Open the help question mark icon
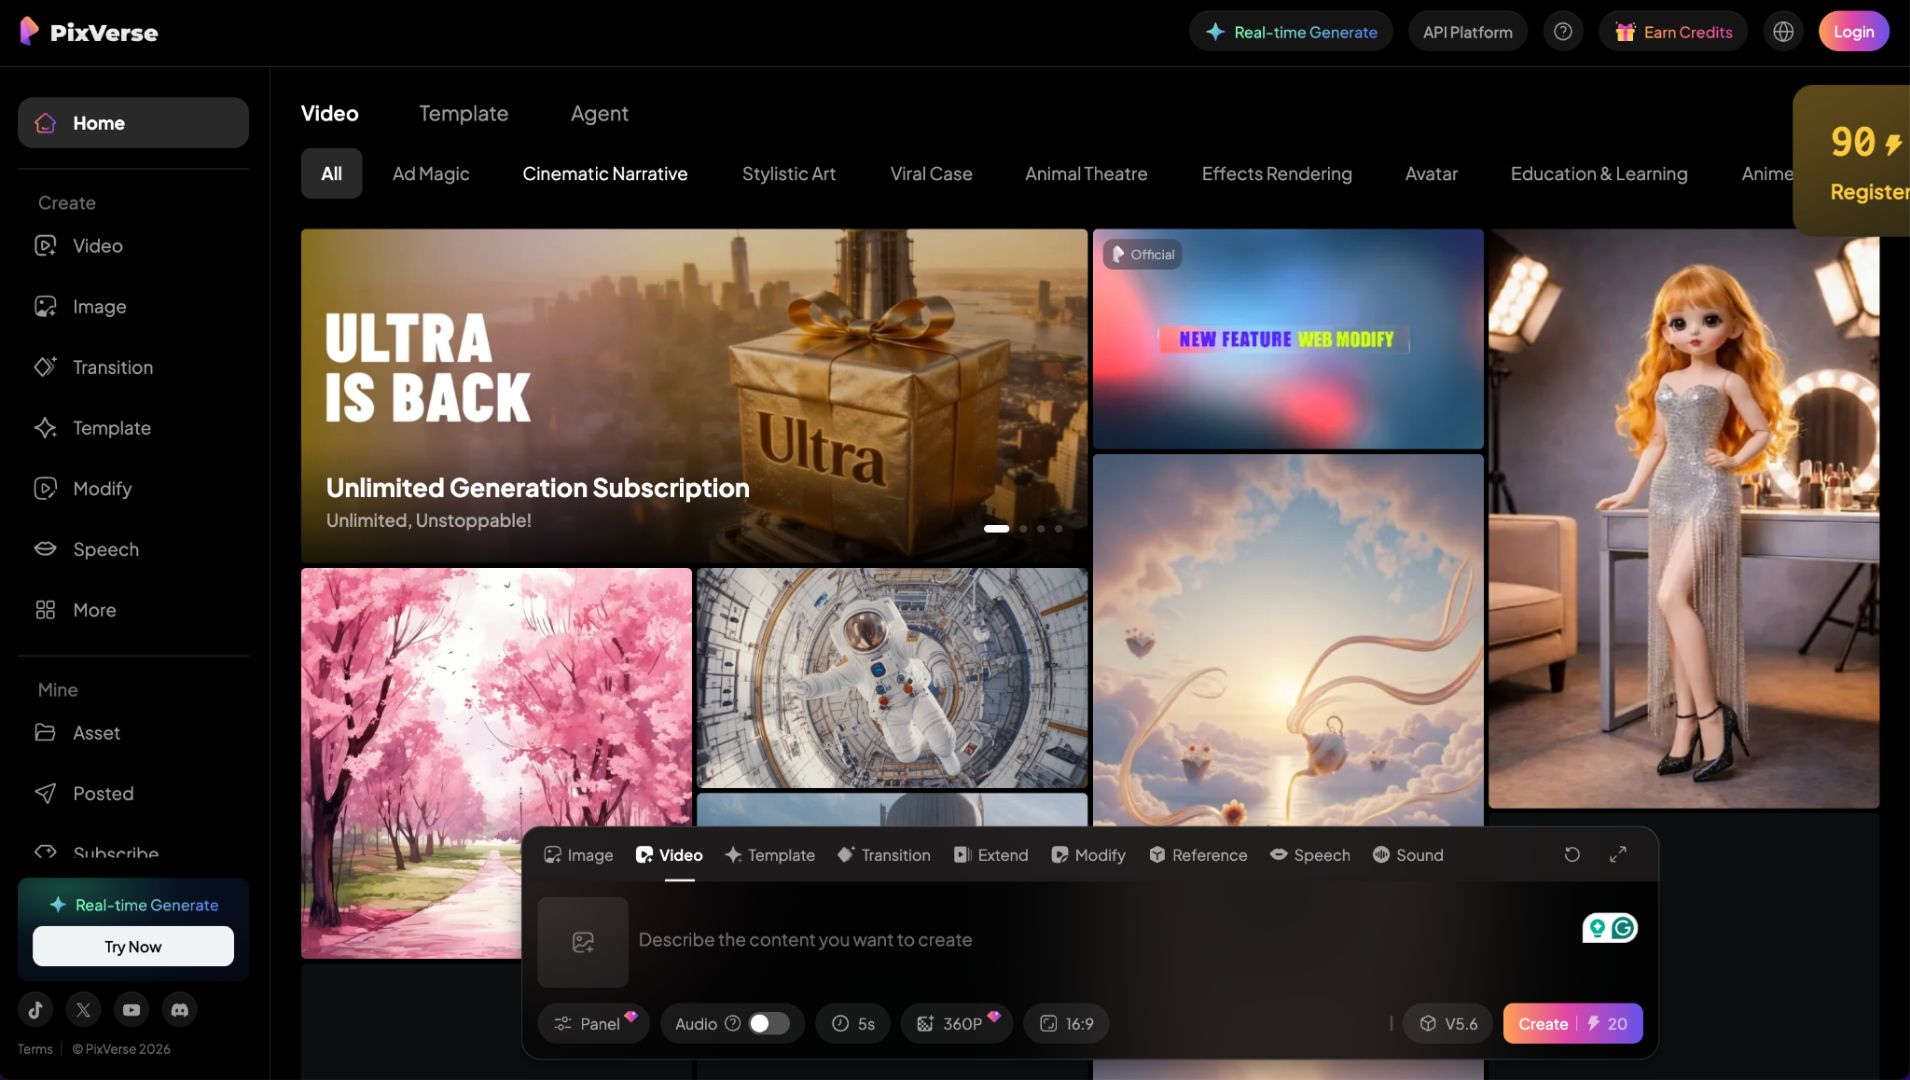 (x=1563, y=32)
